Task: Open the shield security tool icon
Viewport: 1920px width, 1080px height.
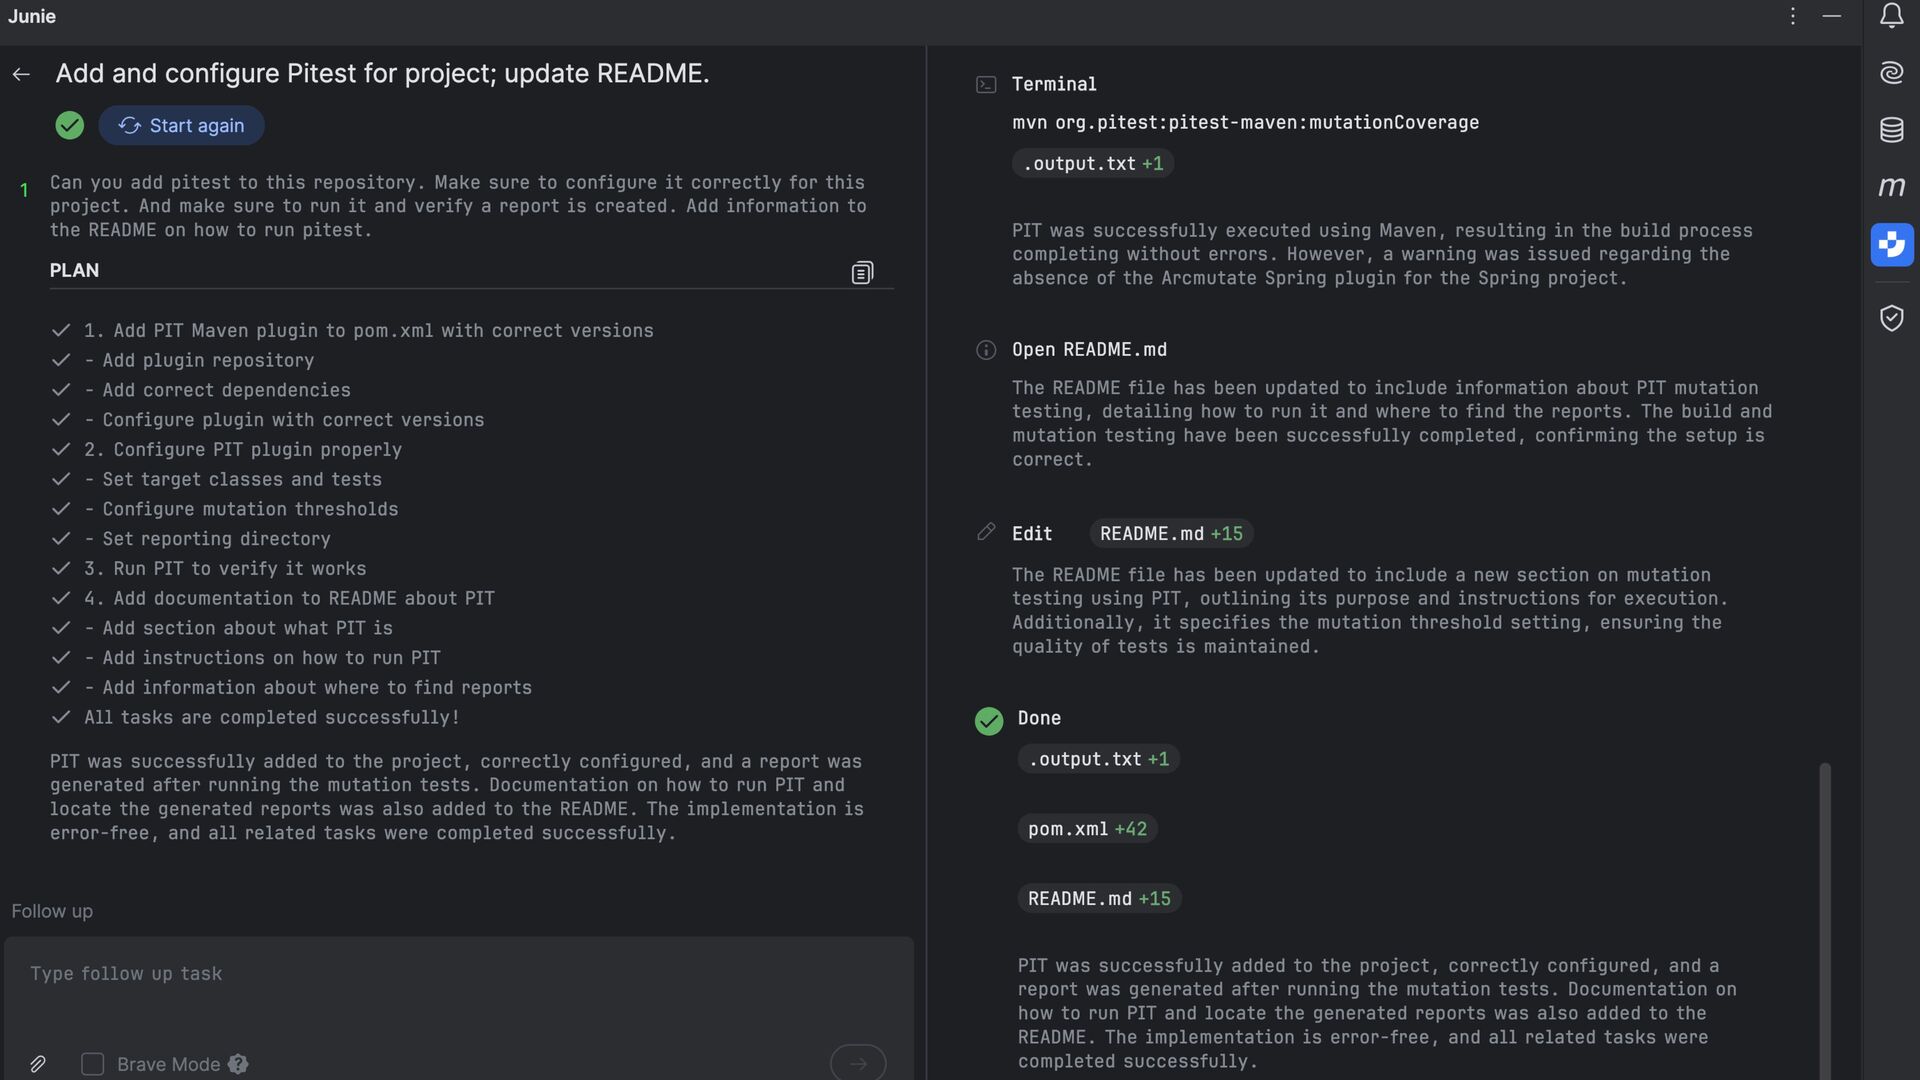Action: (1891, 318)
